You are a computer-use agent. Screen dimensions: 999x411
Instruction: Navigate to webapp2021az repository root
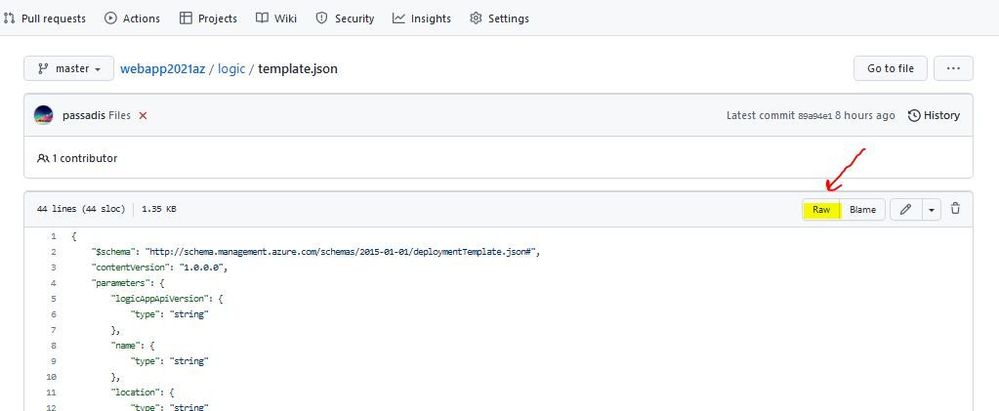pos(162,69)
